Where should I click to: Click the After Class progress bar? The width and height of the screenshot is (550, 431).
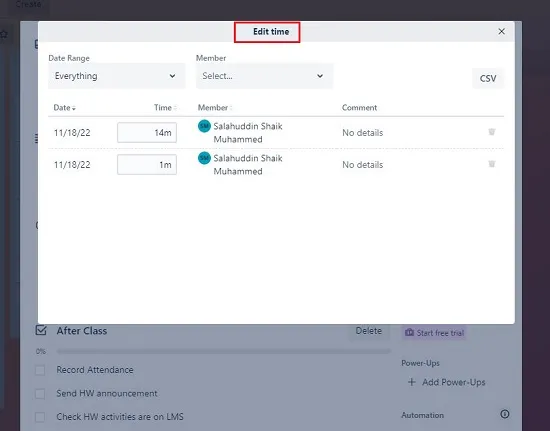click(x=223, y=351)
